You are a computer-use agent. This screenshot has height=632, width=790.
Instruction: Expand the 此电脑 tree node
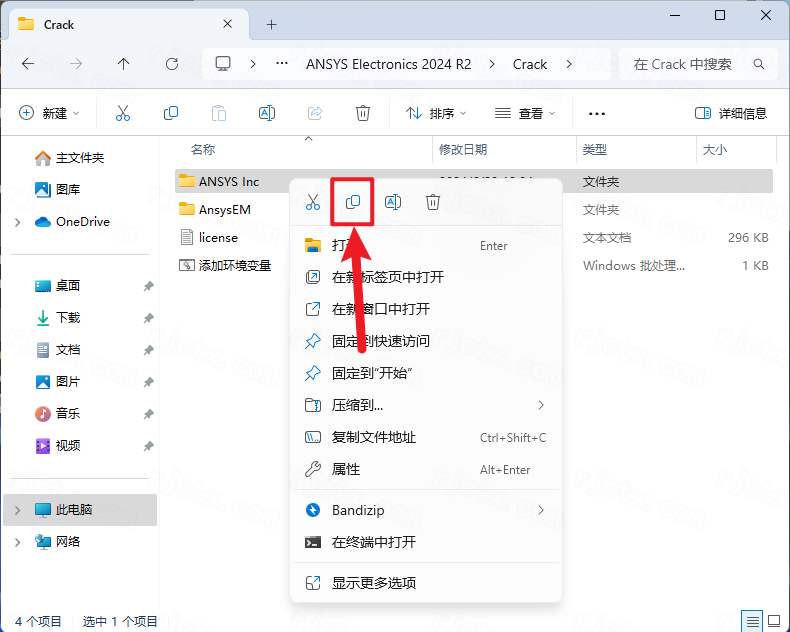pyautogui.click(x=17, y=510)
